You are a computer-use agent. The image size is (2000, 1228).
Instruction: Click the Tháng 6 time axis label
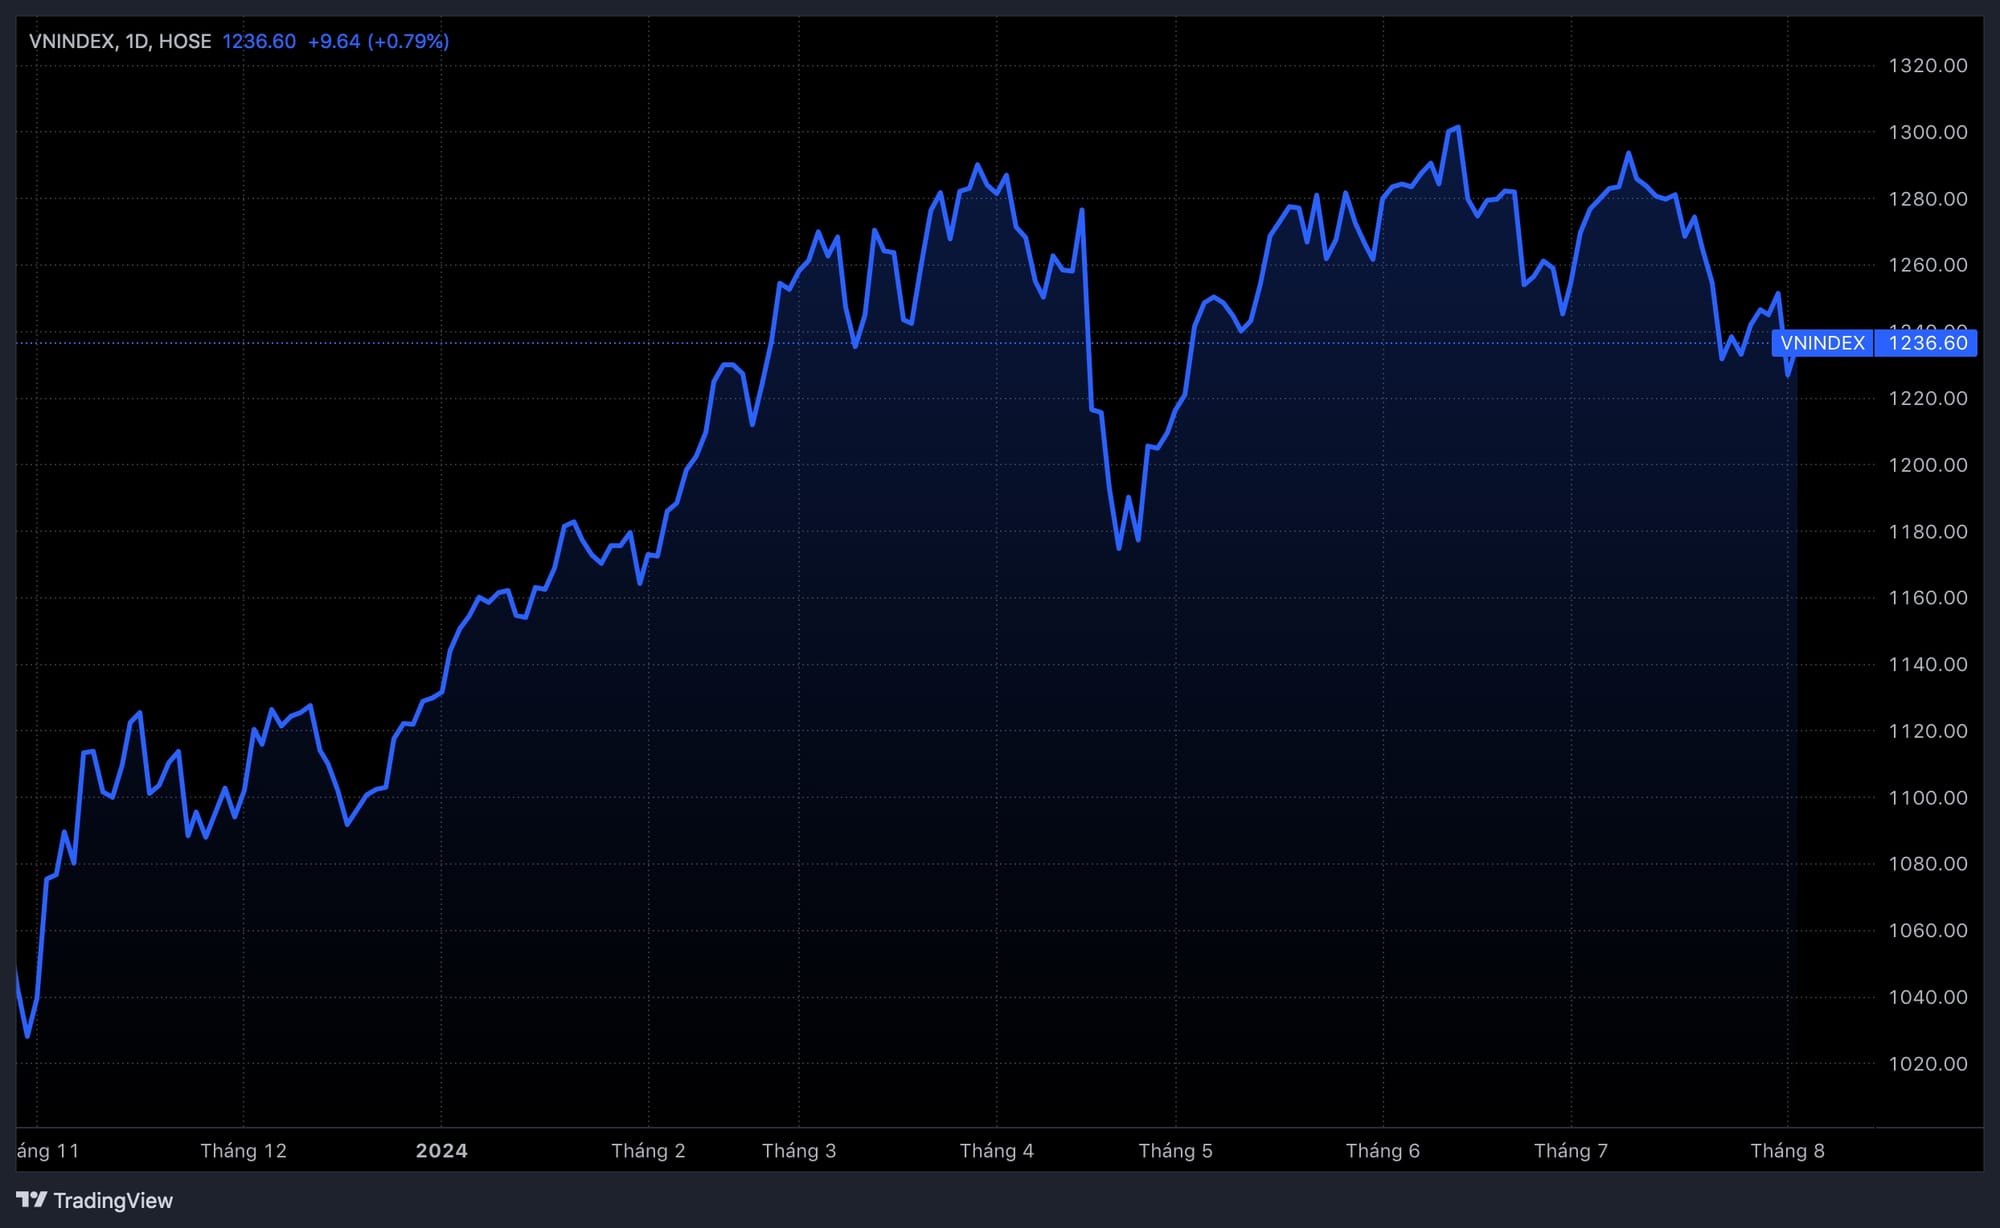click(x=1383, y=1151)
